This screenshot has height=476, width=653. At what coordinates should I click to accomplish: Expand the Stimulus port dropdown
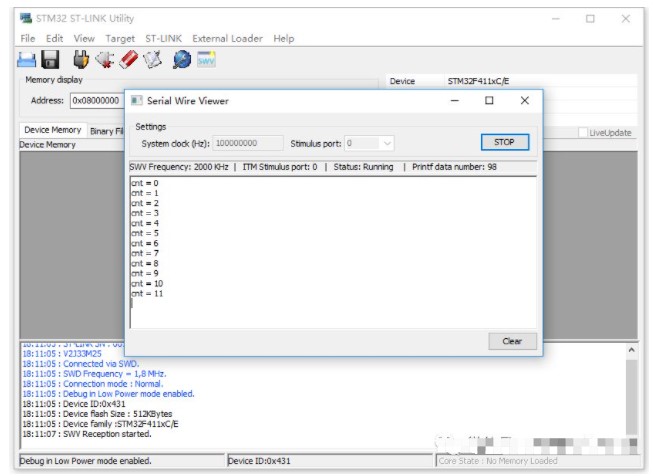click(x=387, y=143)
